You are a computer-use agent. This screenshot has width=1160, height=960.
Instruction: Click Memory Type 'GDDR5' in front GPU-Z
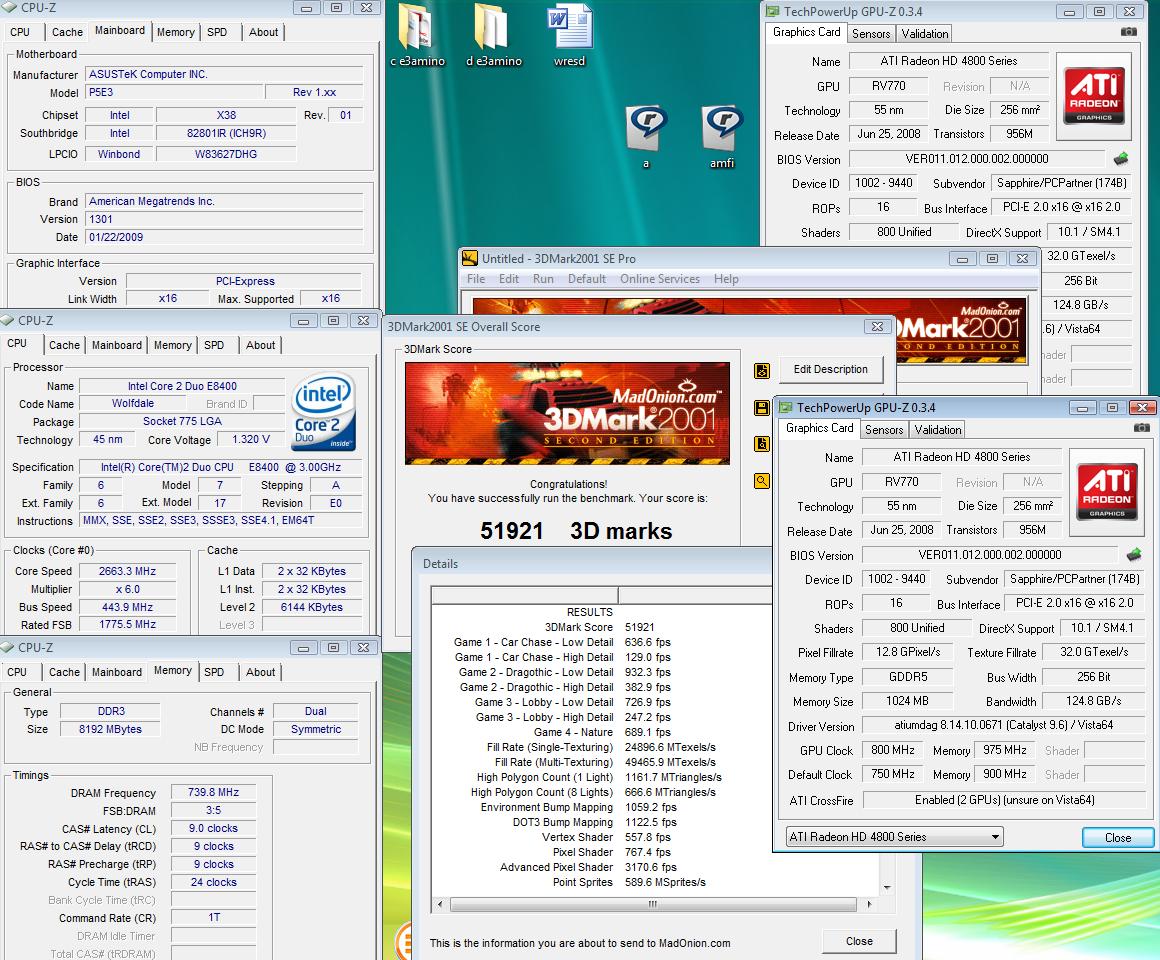[908, 677]
